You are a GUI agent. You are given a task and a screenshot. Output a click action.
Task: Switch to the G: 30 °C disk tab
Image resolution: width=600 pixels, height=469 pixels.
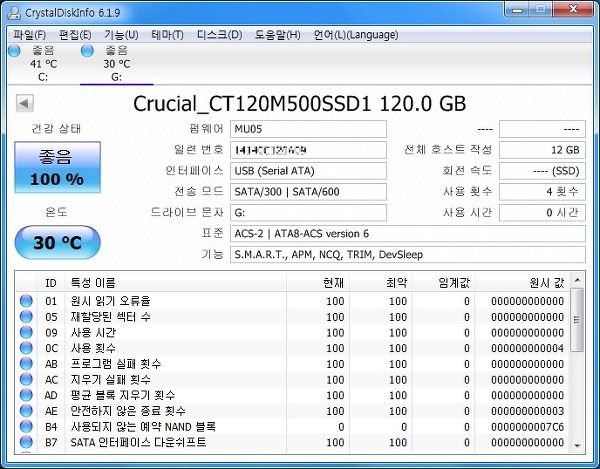point(117,64)
